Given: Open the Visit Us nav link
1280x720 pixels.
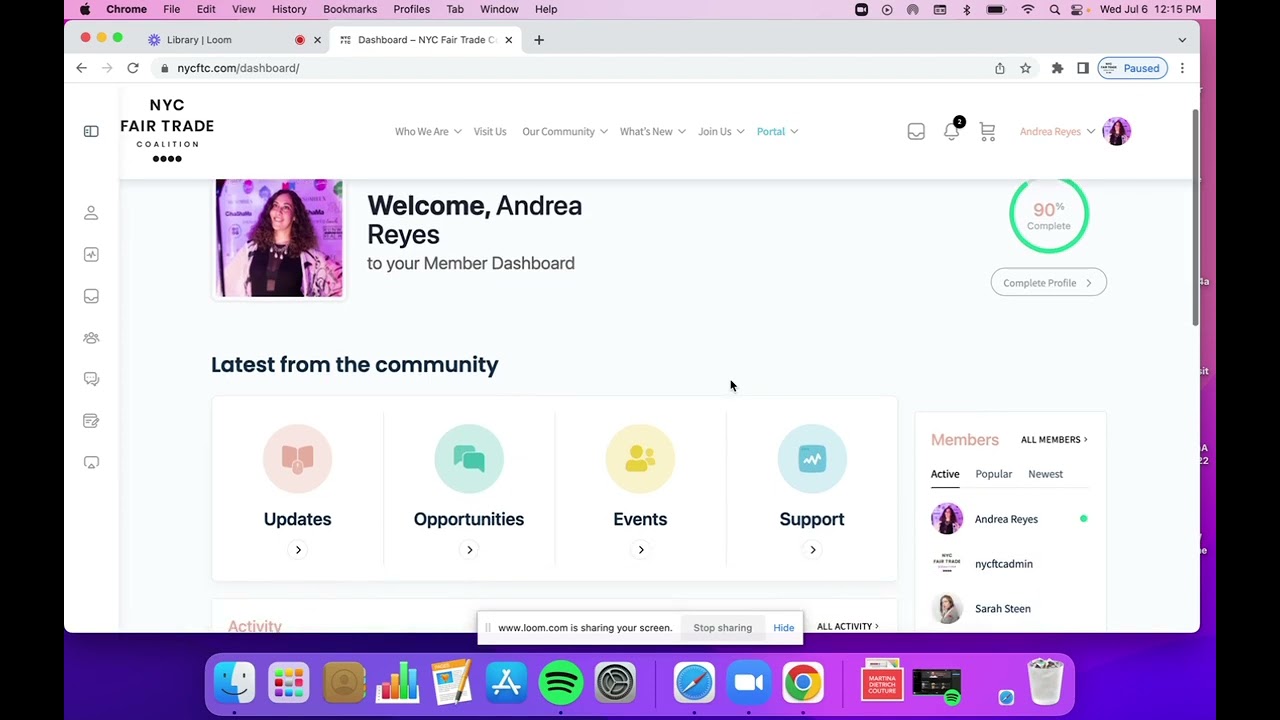Looking at the screenshot, I should click(x=490, y=131).
